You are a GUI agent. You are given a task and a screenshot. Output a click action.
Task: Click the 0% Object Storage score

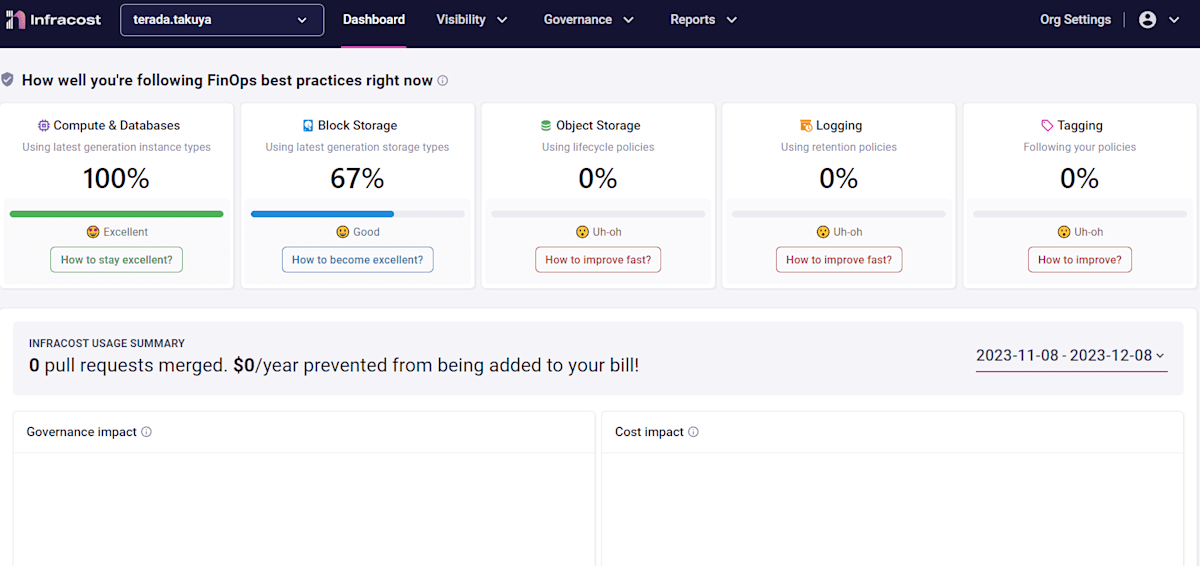[x=598, y=179]
